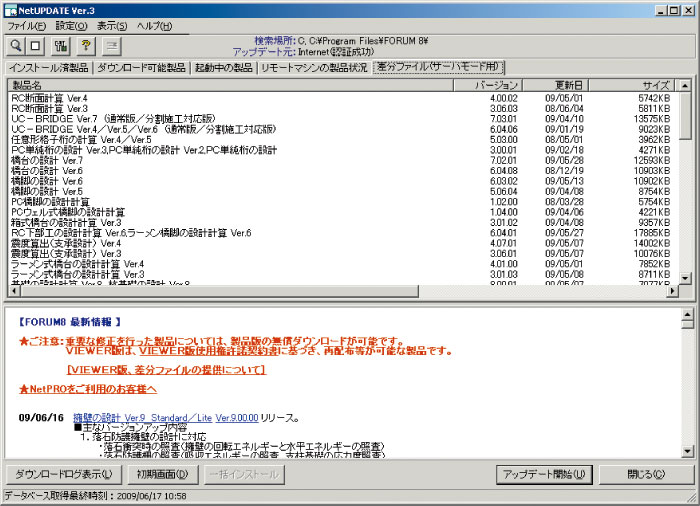Screen dimensions: 700x506
Task: Click product list scrollbar up arrow
Action: [x=685, y=85]
